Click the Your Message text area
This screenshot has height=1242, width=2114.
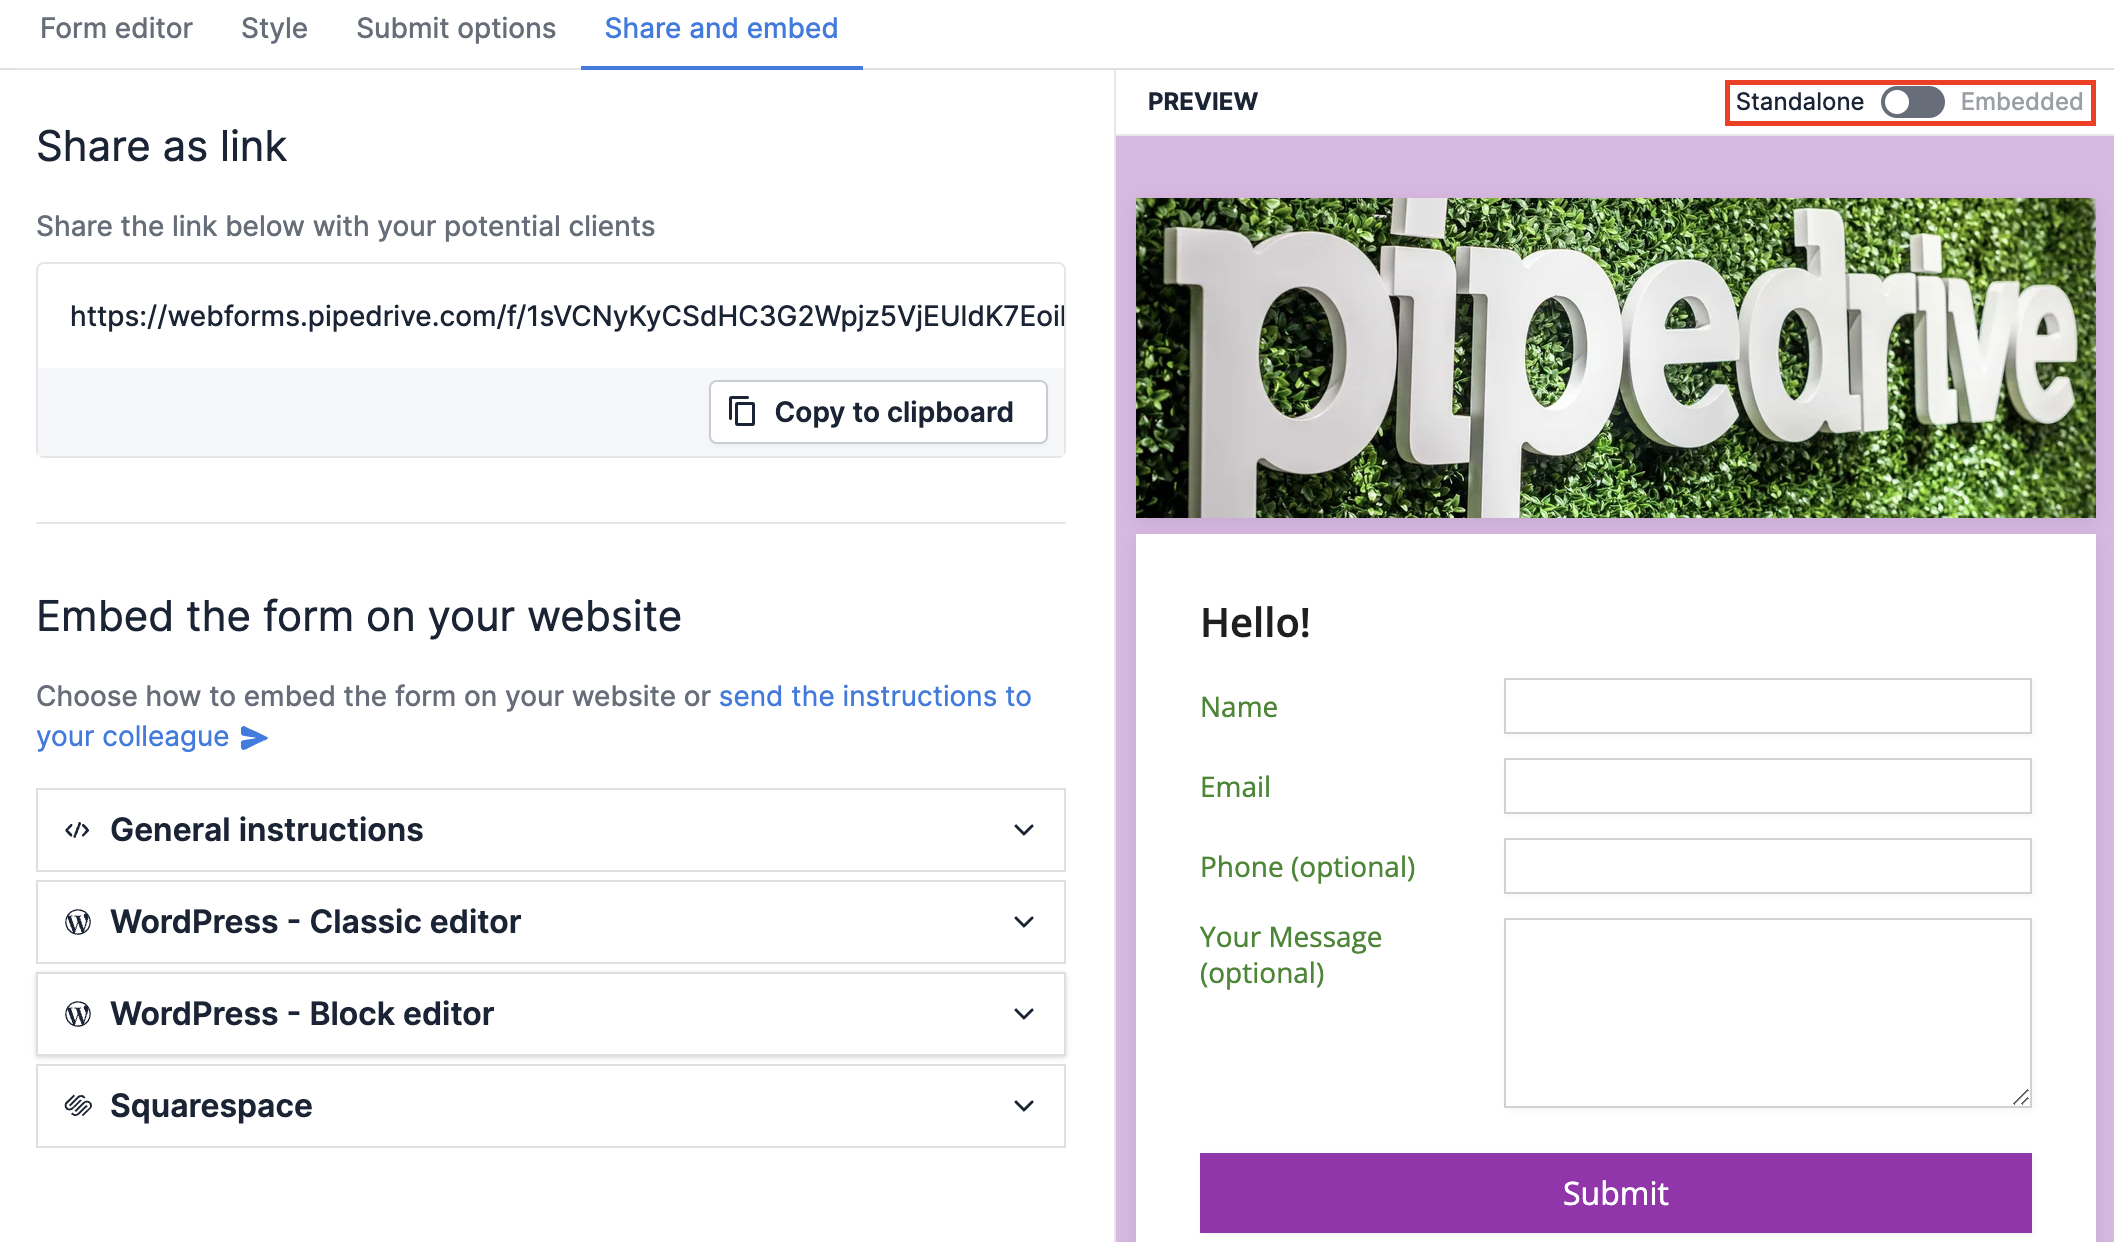point(1767,1012)
